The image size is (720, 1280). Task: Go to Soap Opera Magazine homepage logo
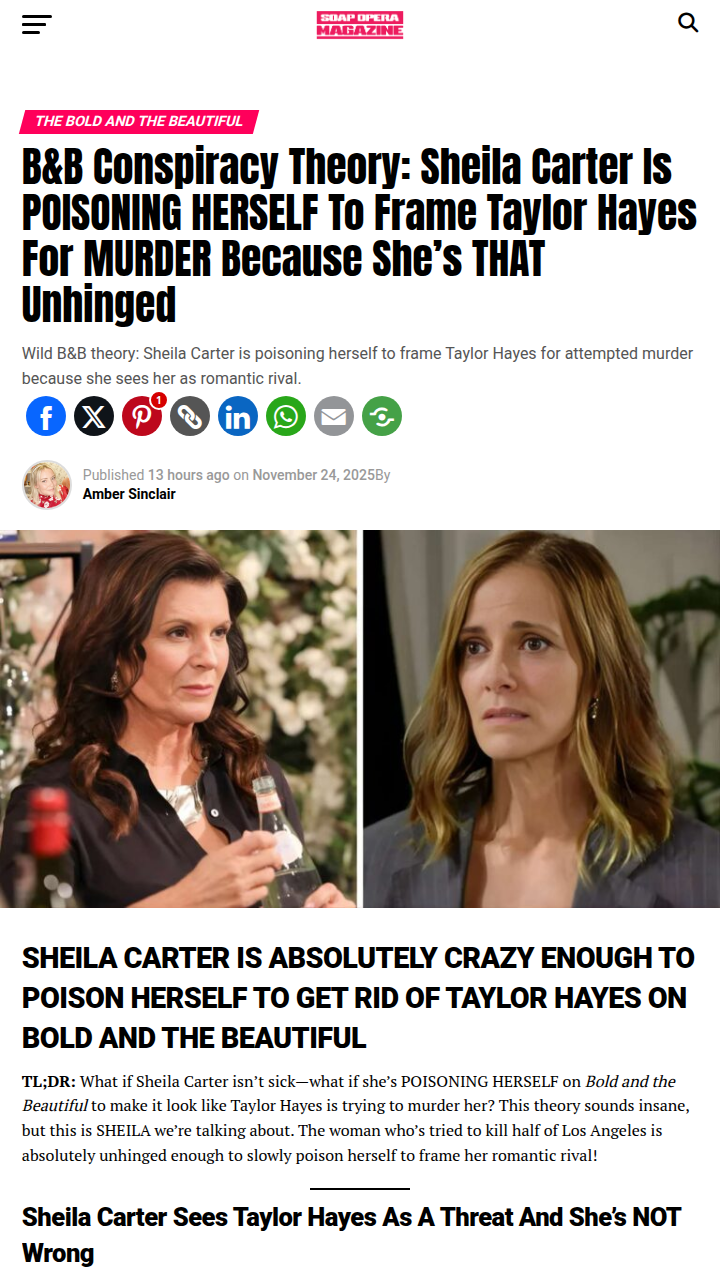[360, 24]
